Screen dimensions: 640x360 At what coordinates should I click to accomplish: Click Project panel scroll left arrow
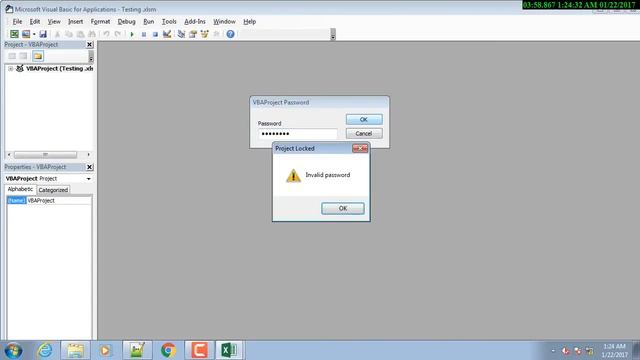pyautogui.click(x=9, y=155)
